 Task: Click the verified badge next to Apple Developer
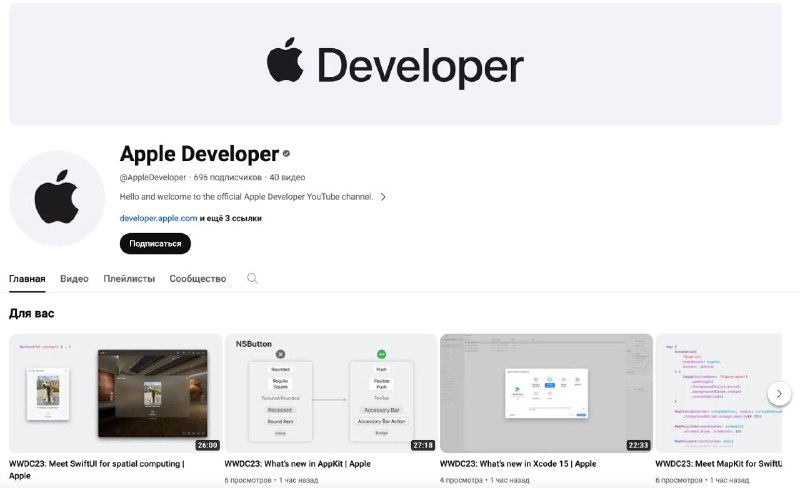click(x=286, y=154)
